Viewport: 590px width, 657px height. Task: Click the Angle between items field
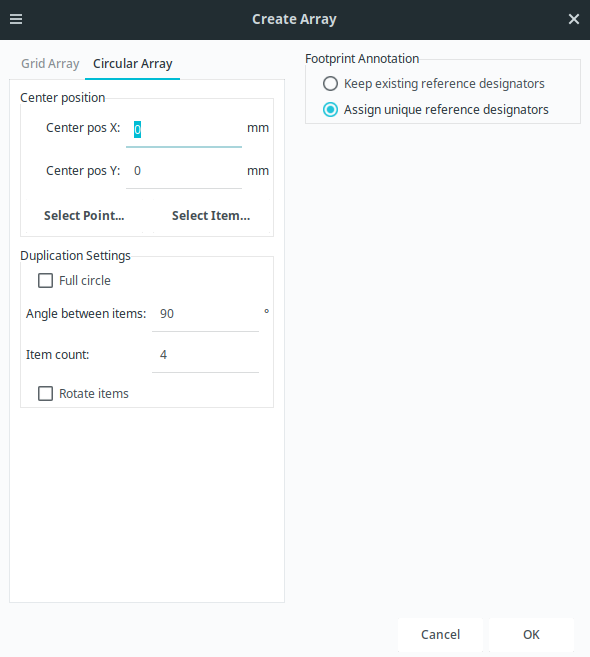click(205, 314)
